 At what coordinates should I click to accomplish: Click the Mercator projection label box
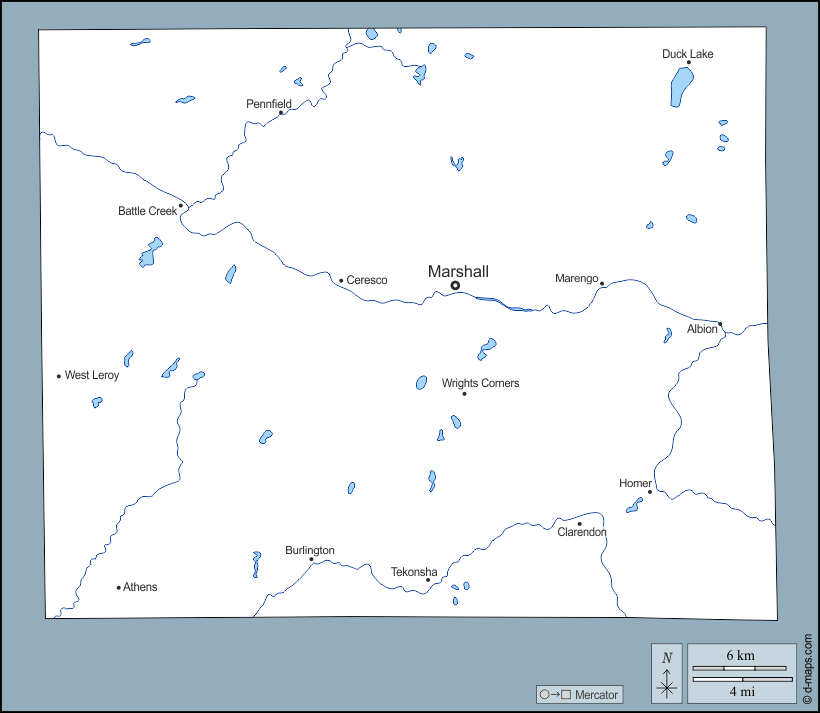pos(579,694)
